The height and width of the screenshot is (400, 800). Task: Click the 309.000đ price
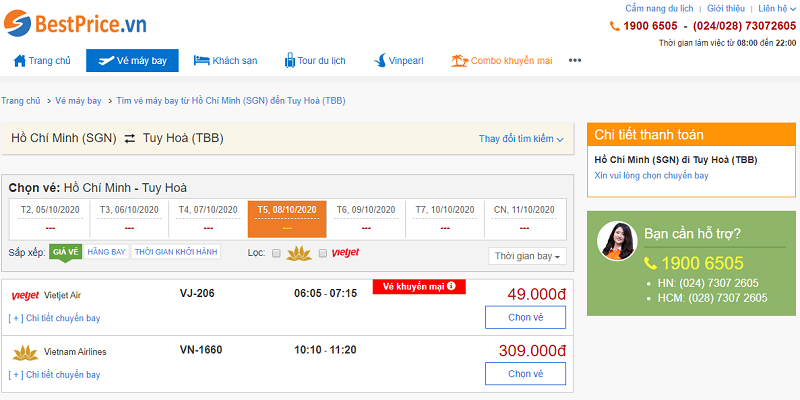533,351
